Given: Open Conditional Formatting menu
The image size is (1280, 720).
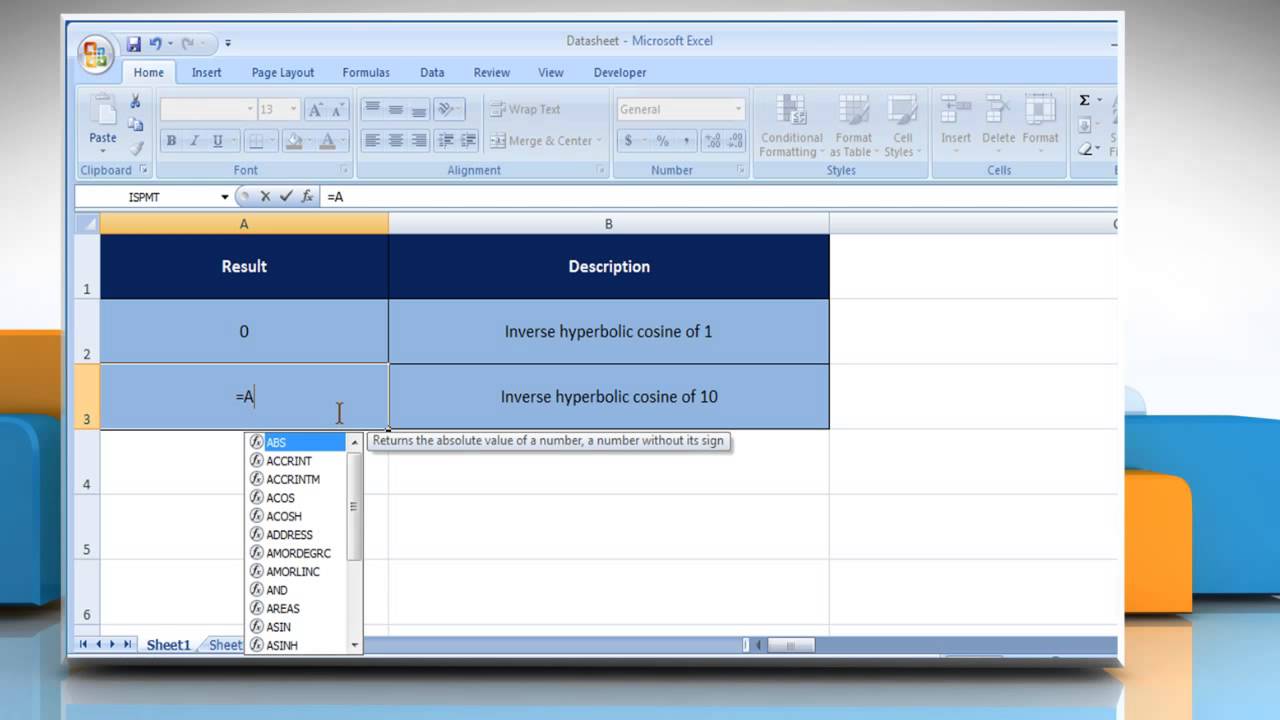Looking at the screenshot, I should [x=791, y=126].
